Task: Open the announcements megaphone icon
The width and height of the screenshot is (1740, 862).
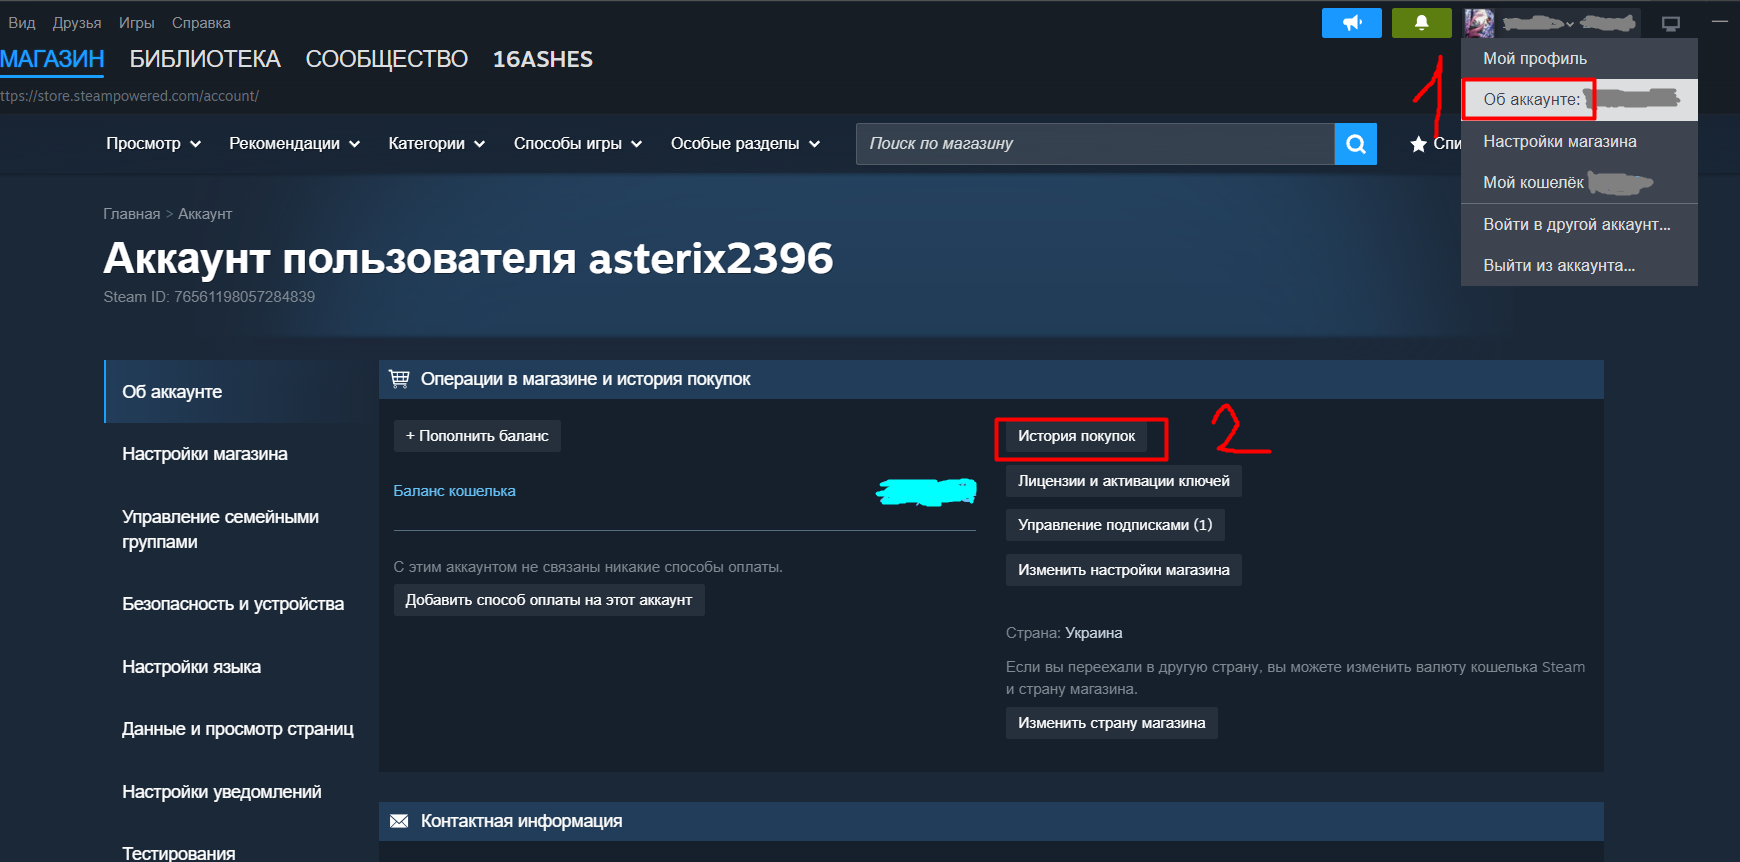Action: (1351, 23)
